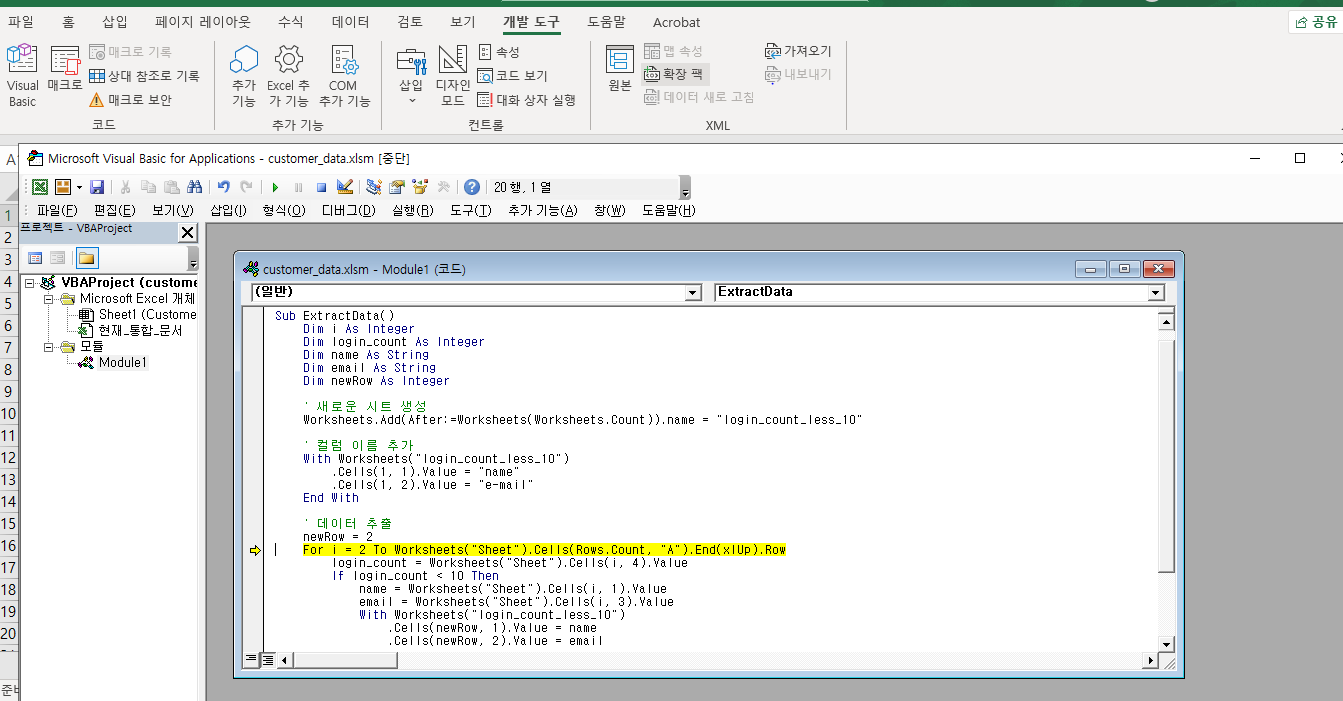Viewport: 1343px width, 701px height.
Task: Switch to Procedure View button at code window bottom
Action: click(252, 660)
